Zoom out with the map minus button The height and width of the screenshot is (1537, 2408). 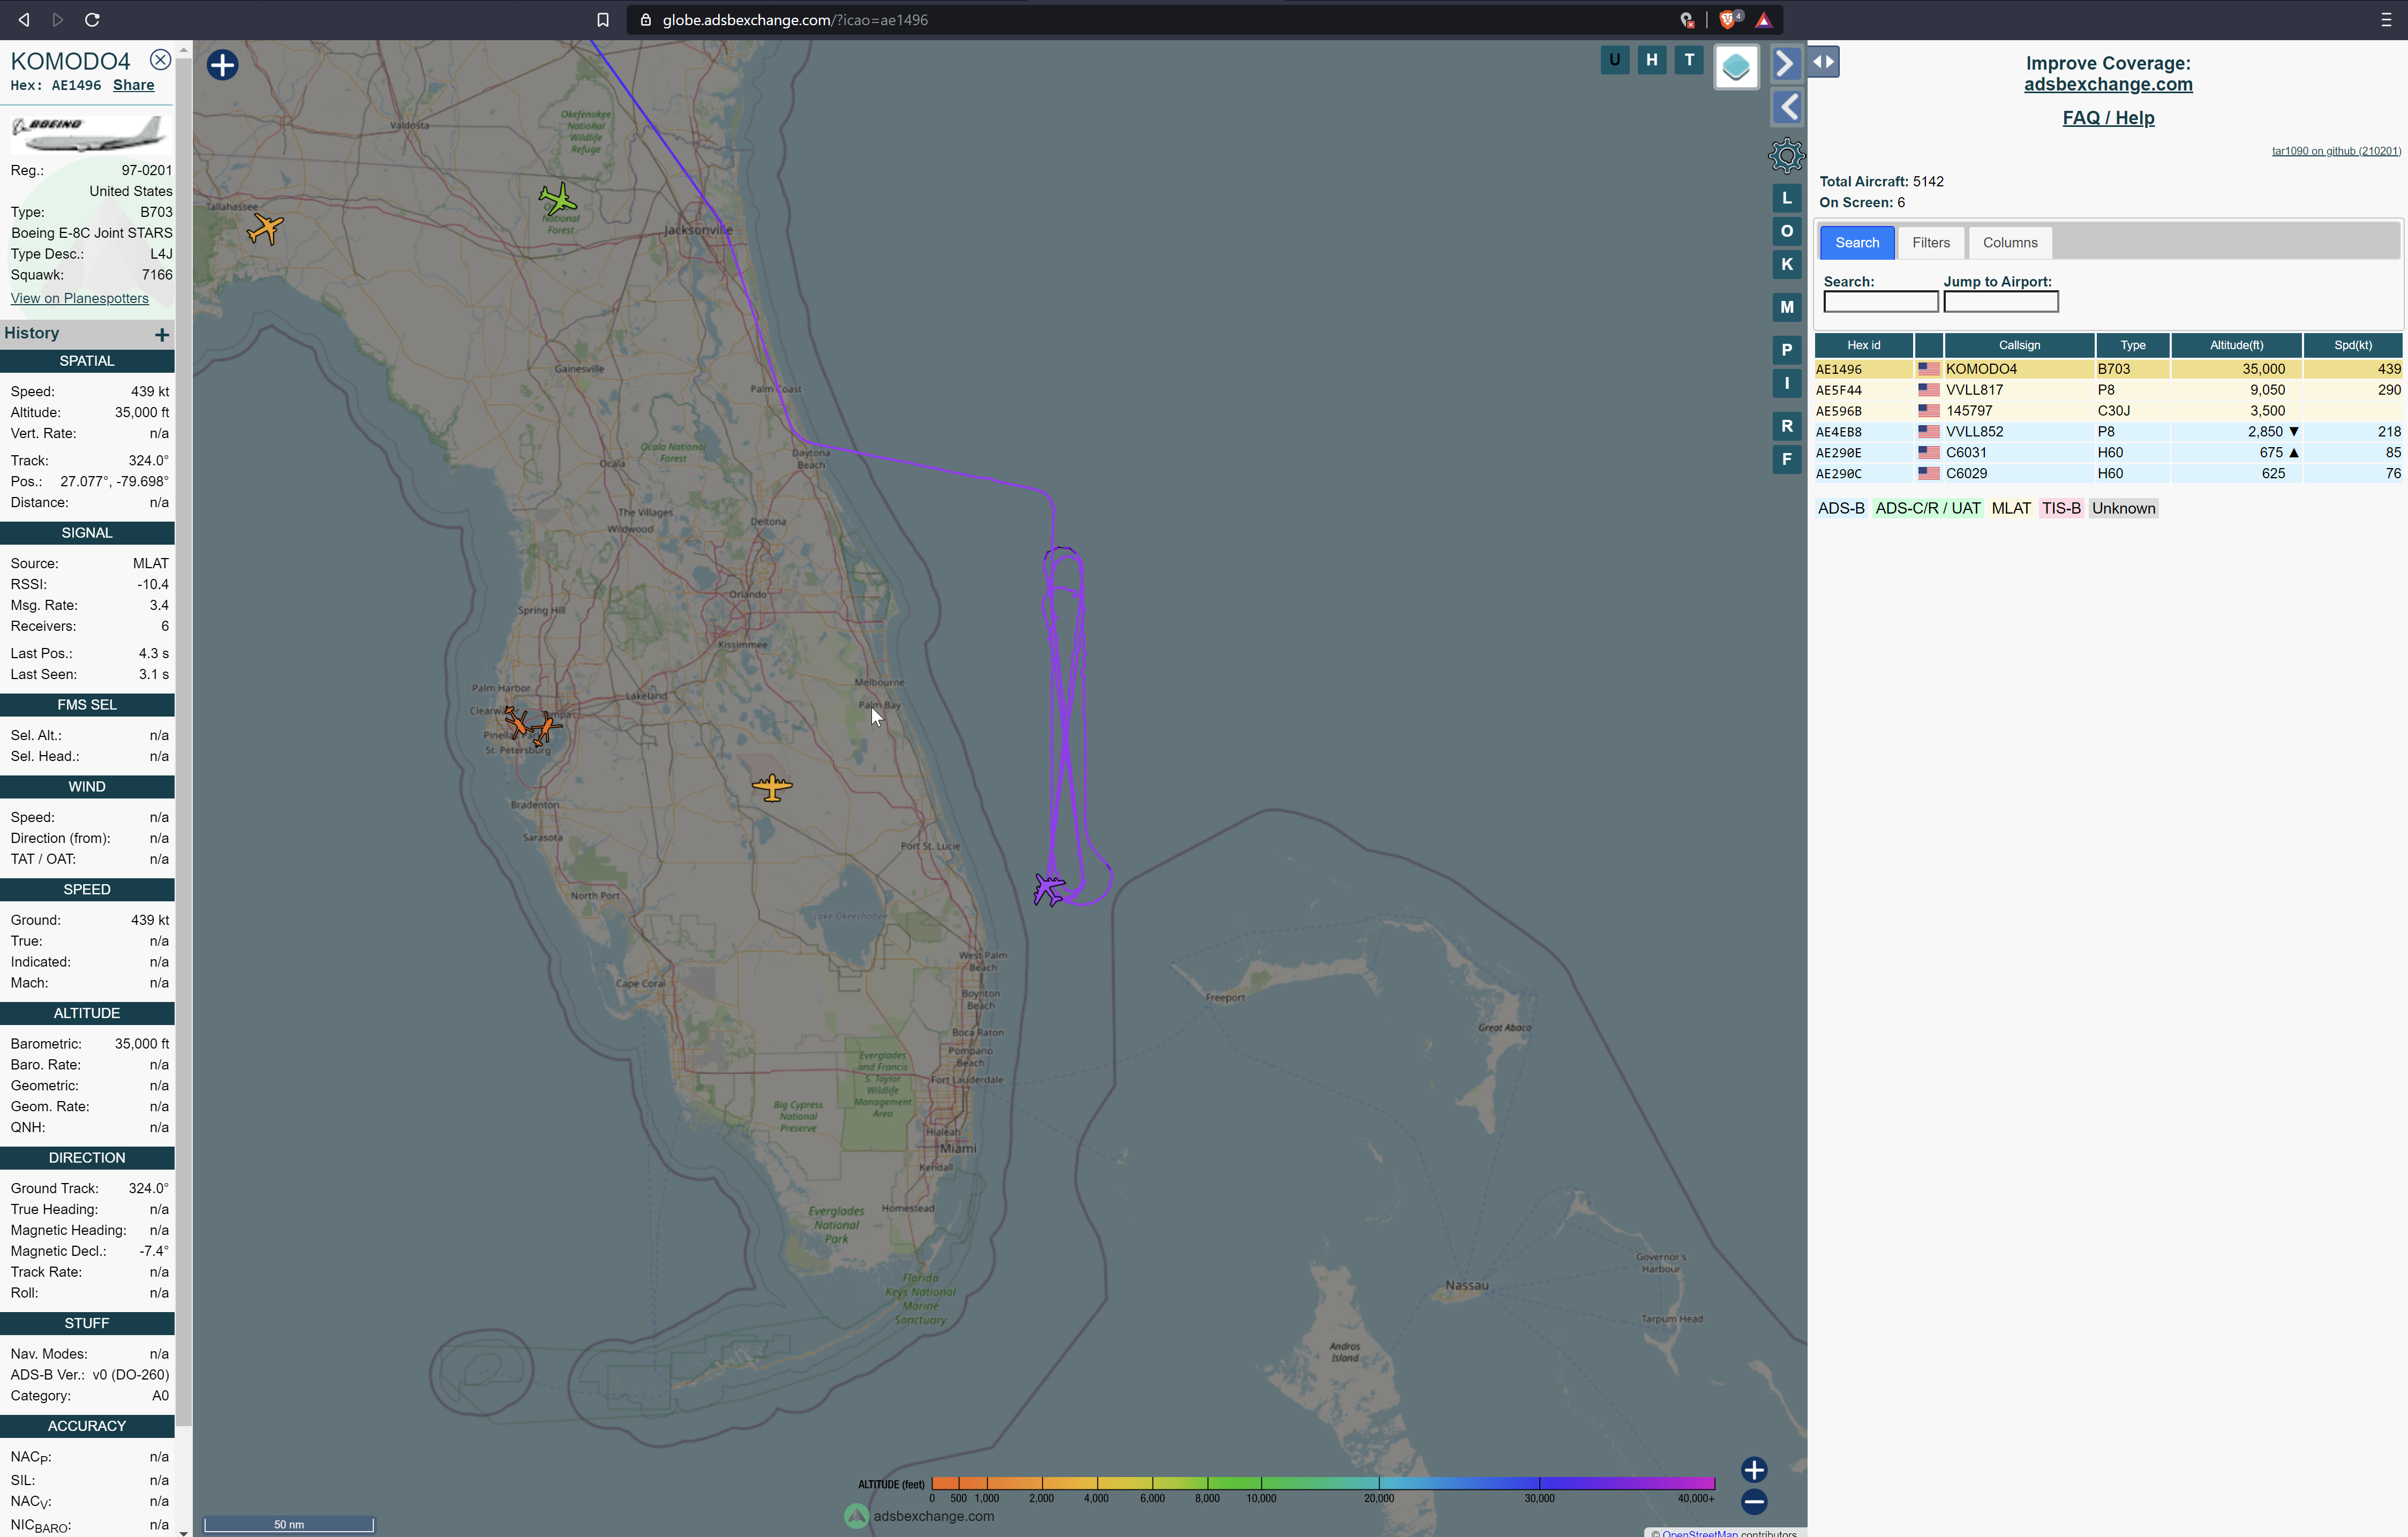pyautogui.click(x=1753, y=1501)
